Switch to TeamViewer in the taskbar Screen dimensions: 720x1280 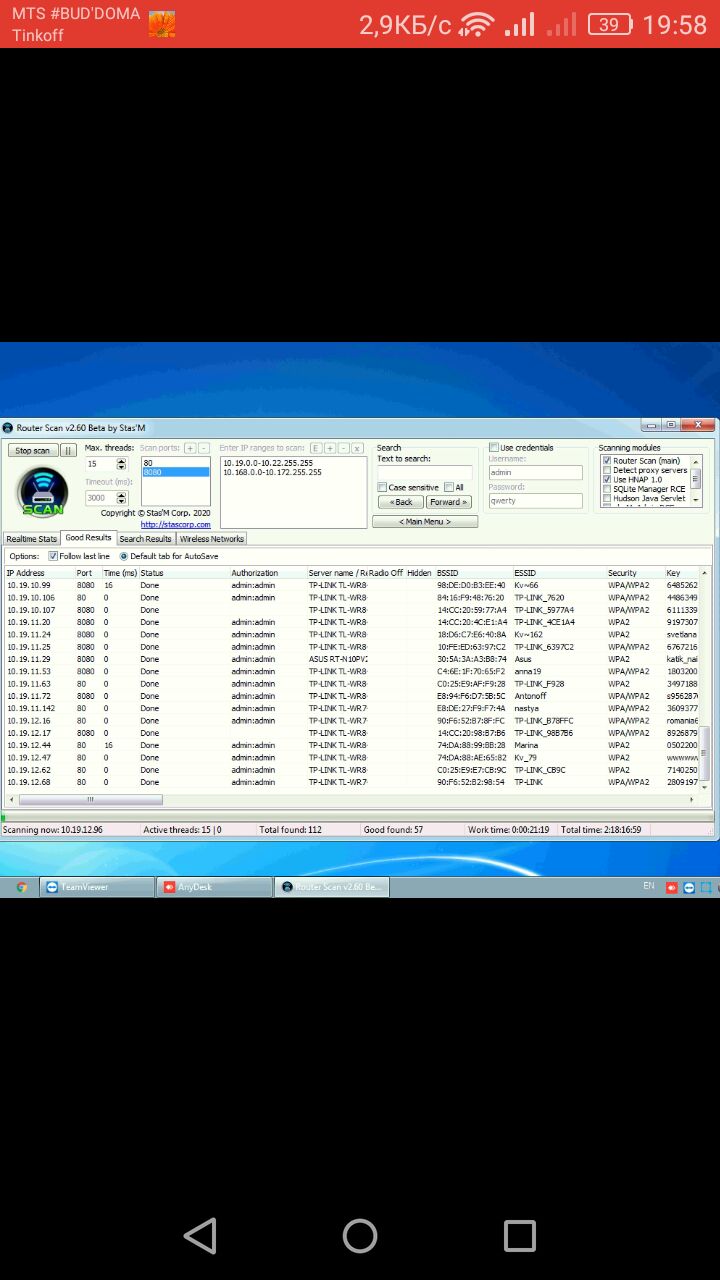(x=99, y=887)
